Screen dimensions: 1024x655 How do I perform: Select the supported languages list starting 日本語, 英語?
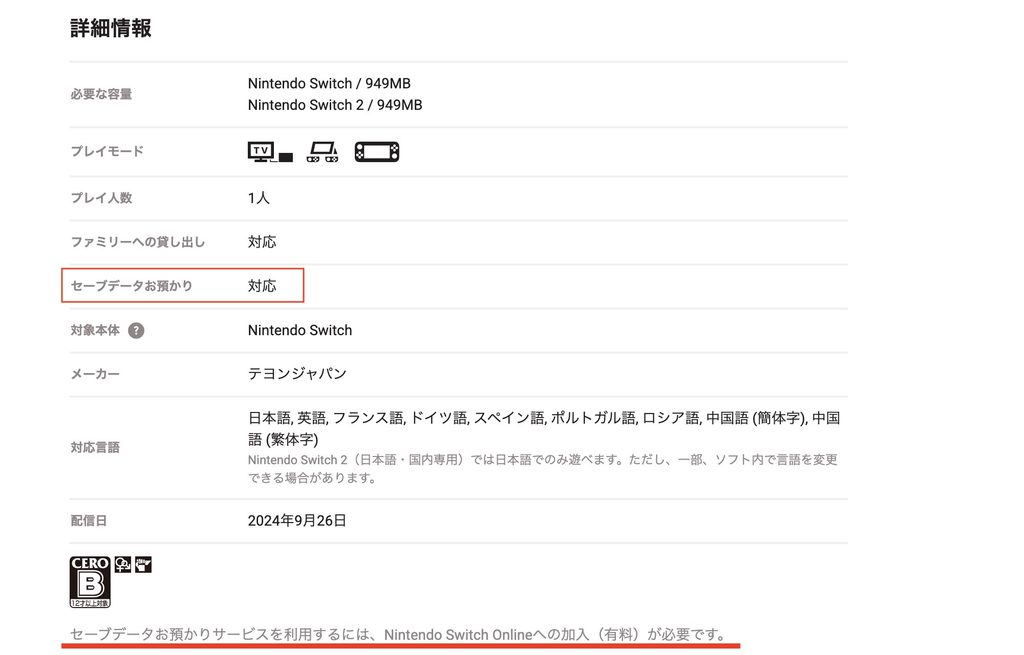[x=544, y=428]
